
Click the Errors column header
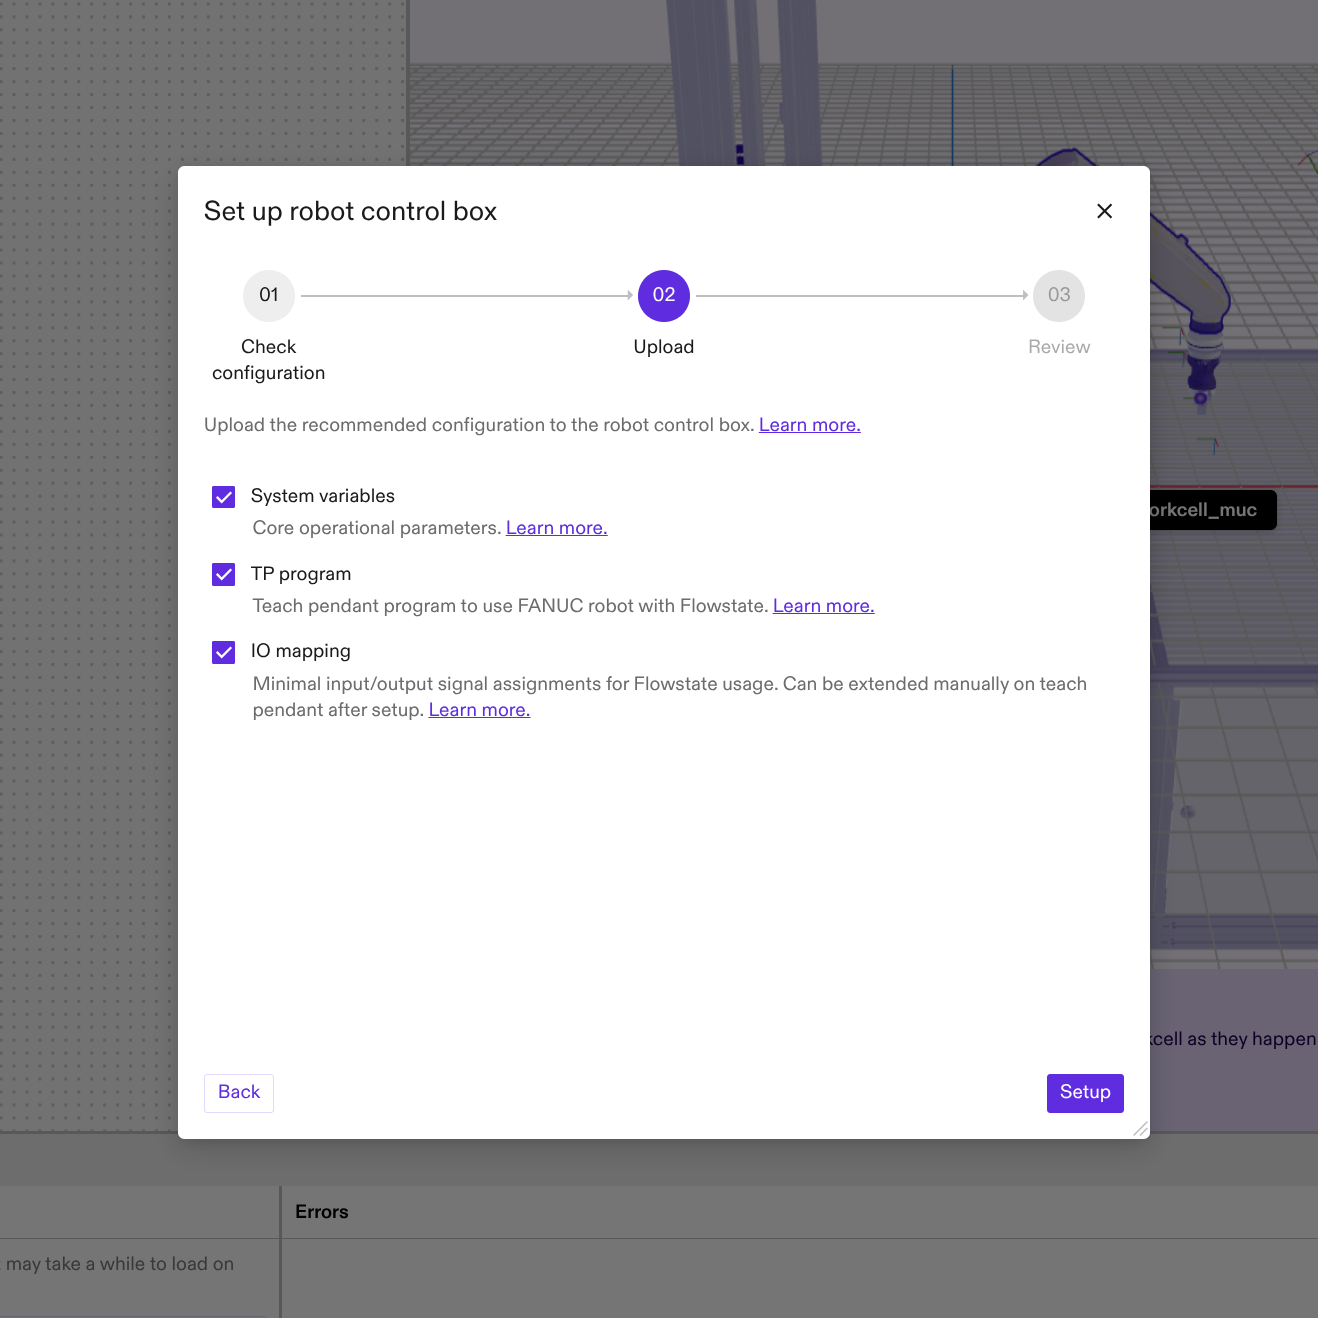click(x=321, y=1211)
